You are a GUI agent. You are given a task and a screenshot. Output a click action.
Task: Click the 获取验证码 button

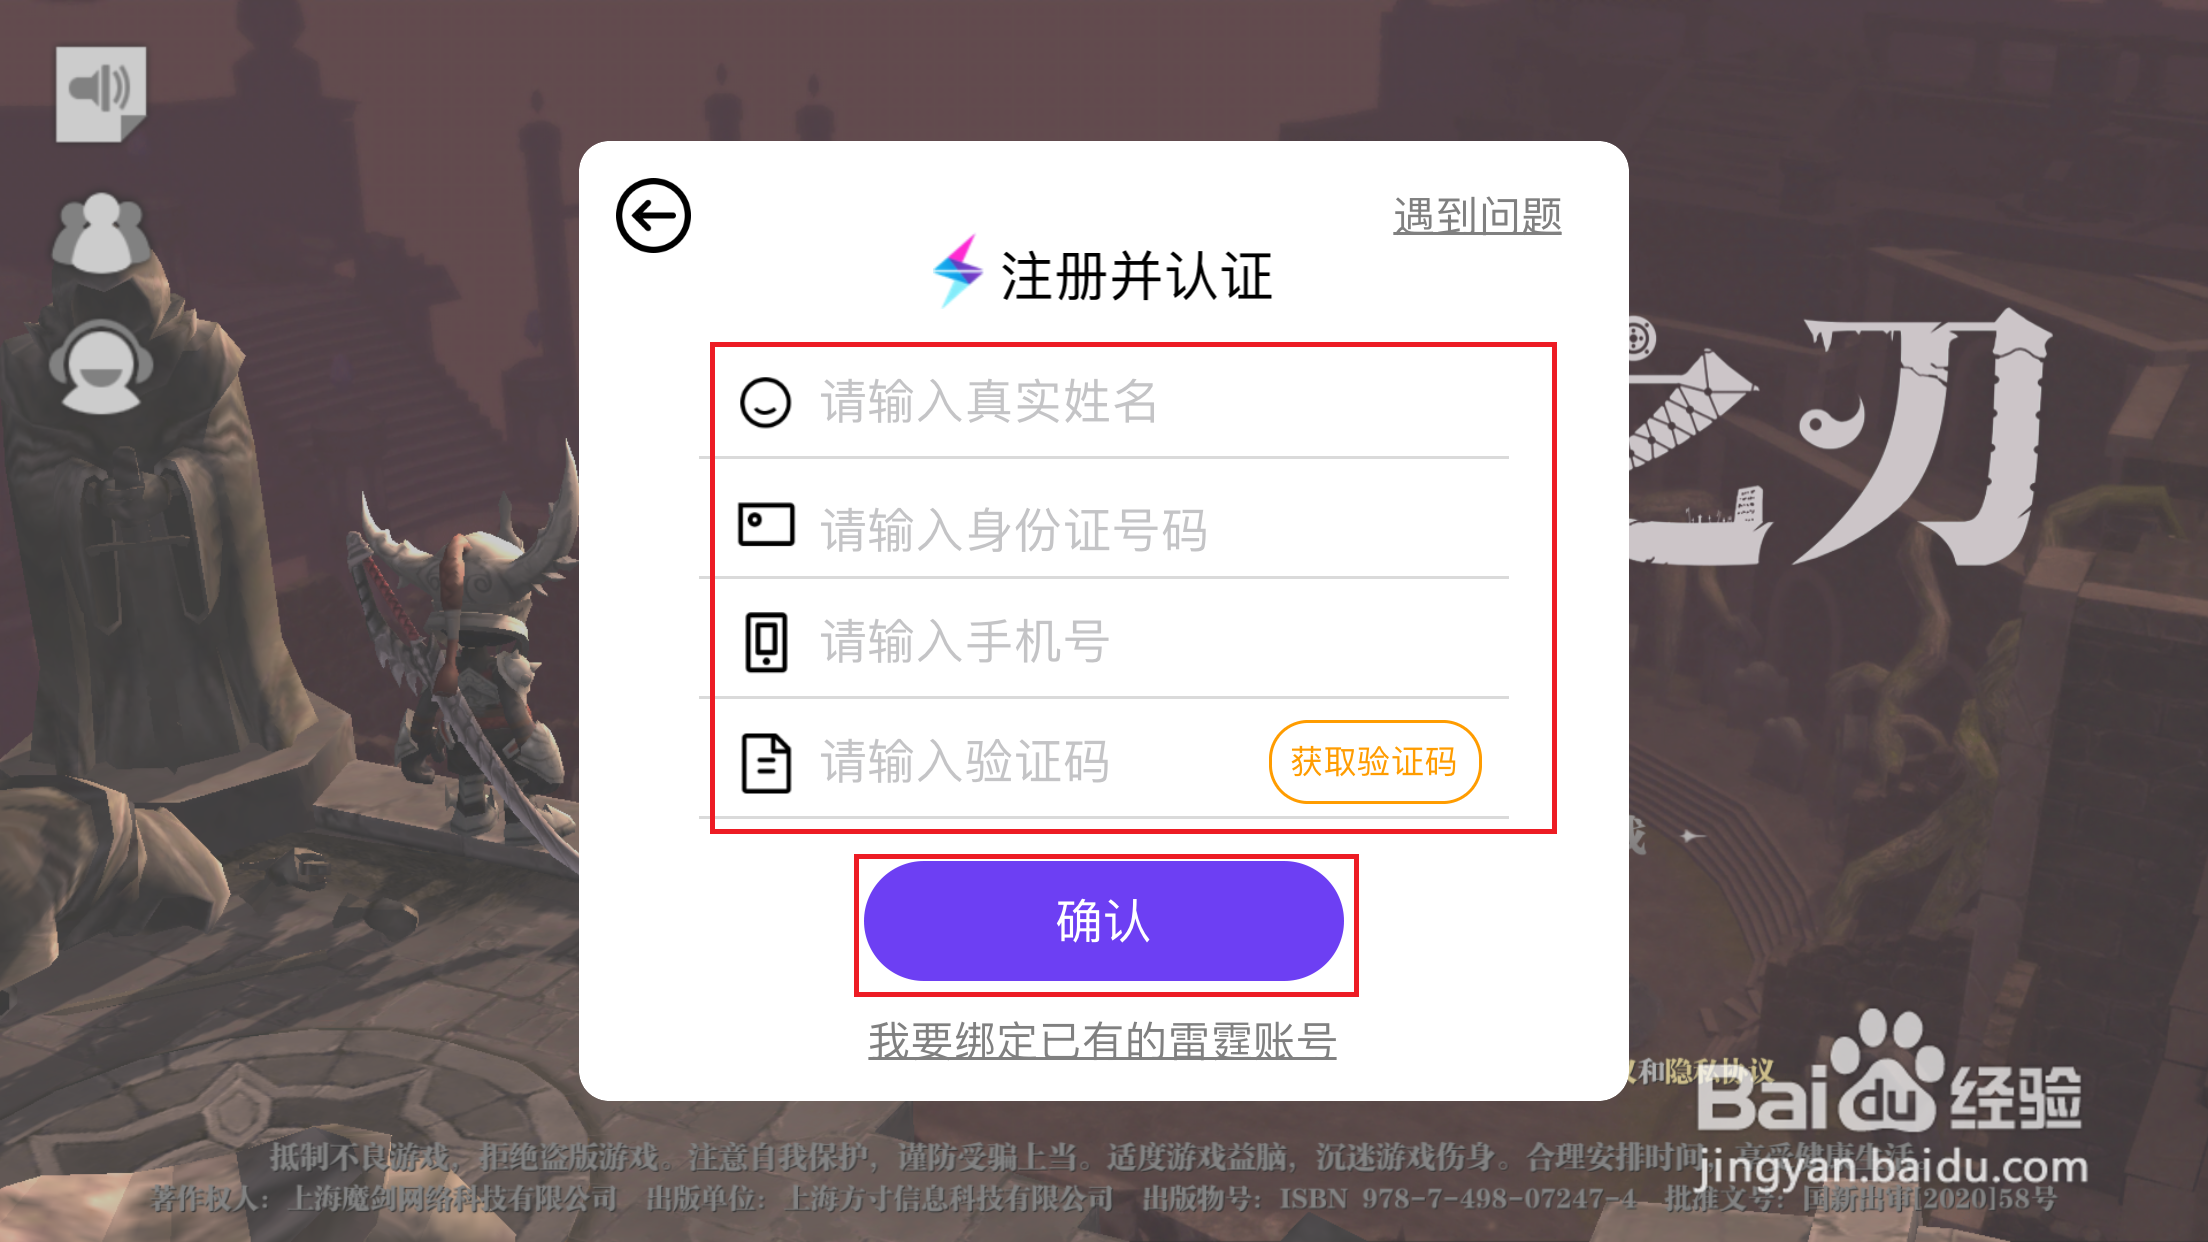pyautogui.click(x=1375, y=762)
